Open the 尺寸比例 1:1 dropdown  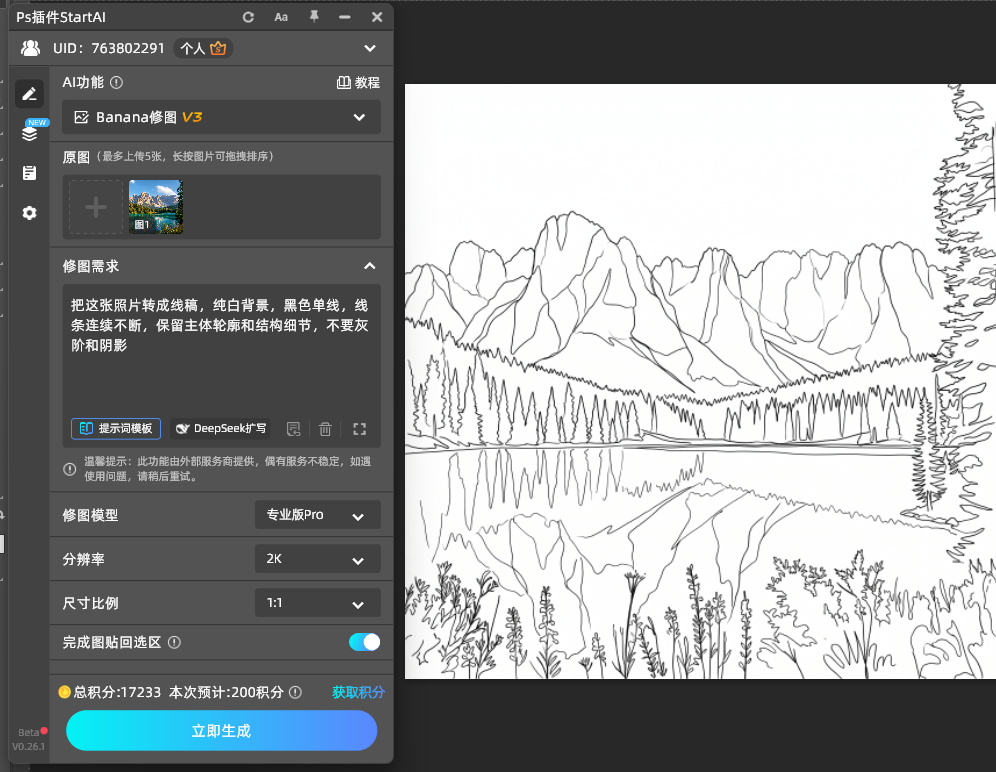click(318, 603)
